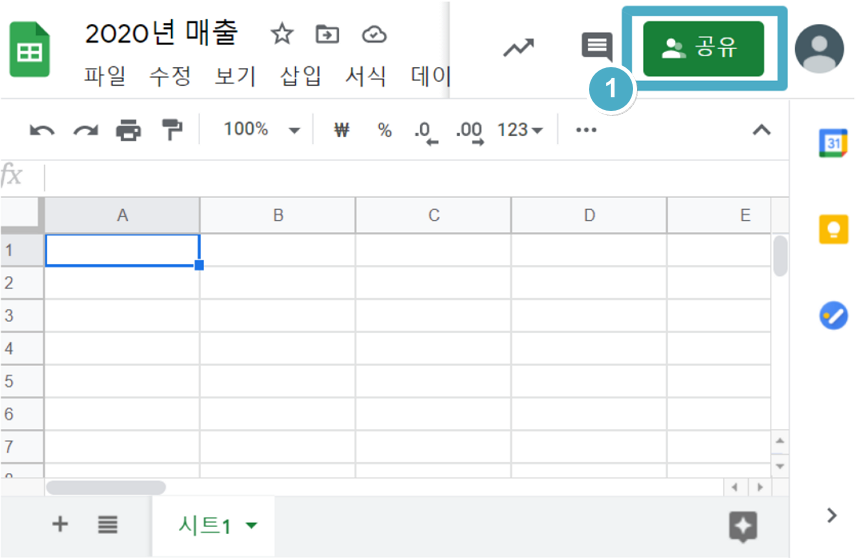Open the 100% zoom dropdown
Screen dimensions: 863x558
click(x=261, y=130)
